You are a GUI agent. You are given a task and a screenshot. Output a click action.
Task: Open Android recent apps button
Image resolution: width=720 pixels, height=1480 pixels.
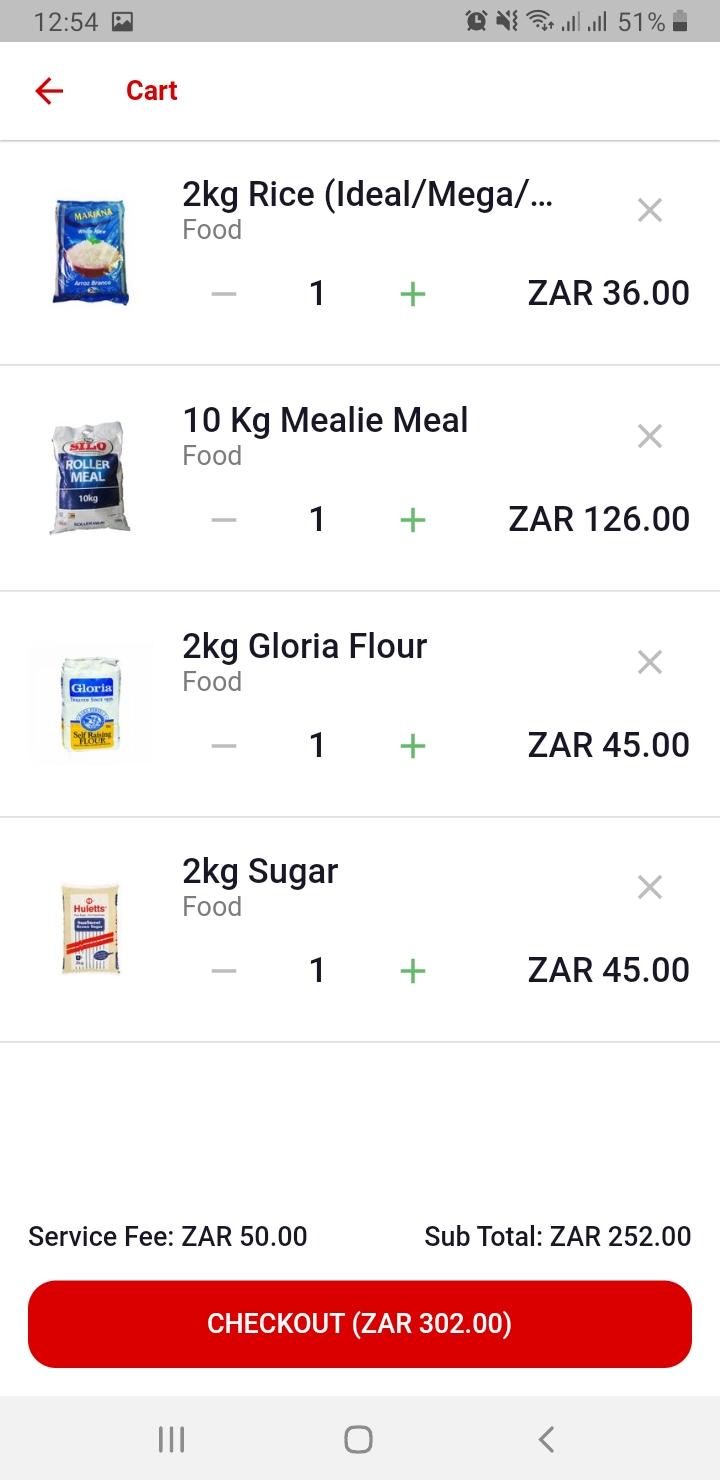pyautogui.click(x=172, y=1439)
